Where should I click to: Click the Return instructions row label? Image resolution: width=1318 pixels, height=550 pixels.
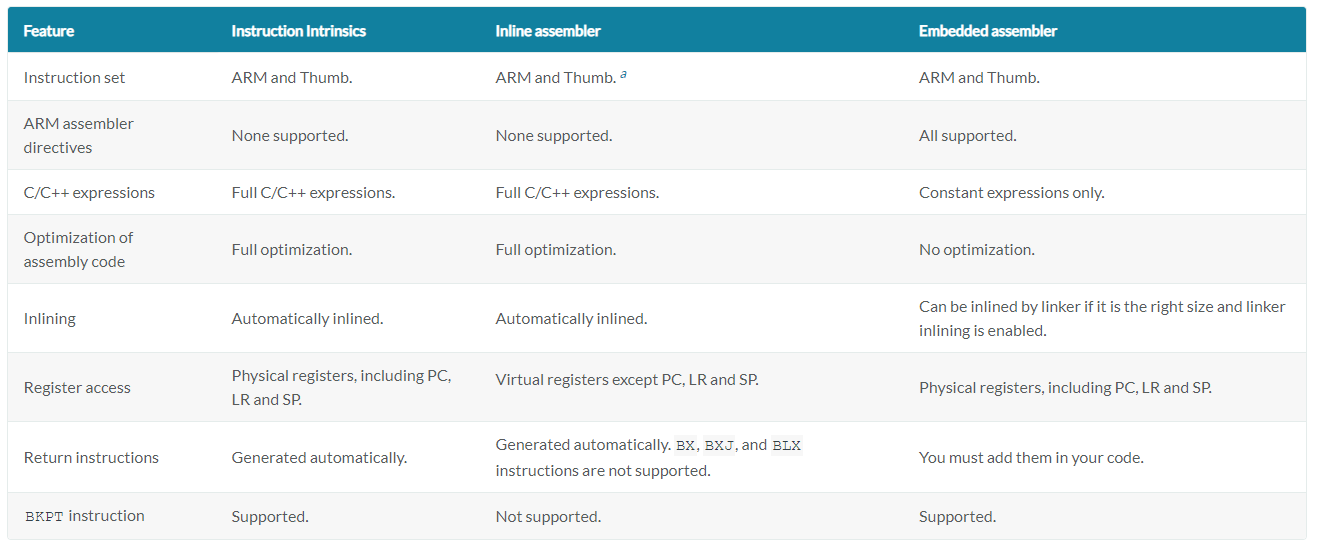pyautogui.click(x=91, y=457)
